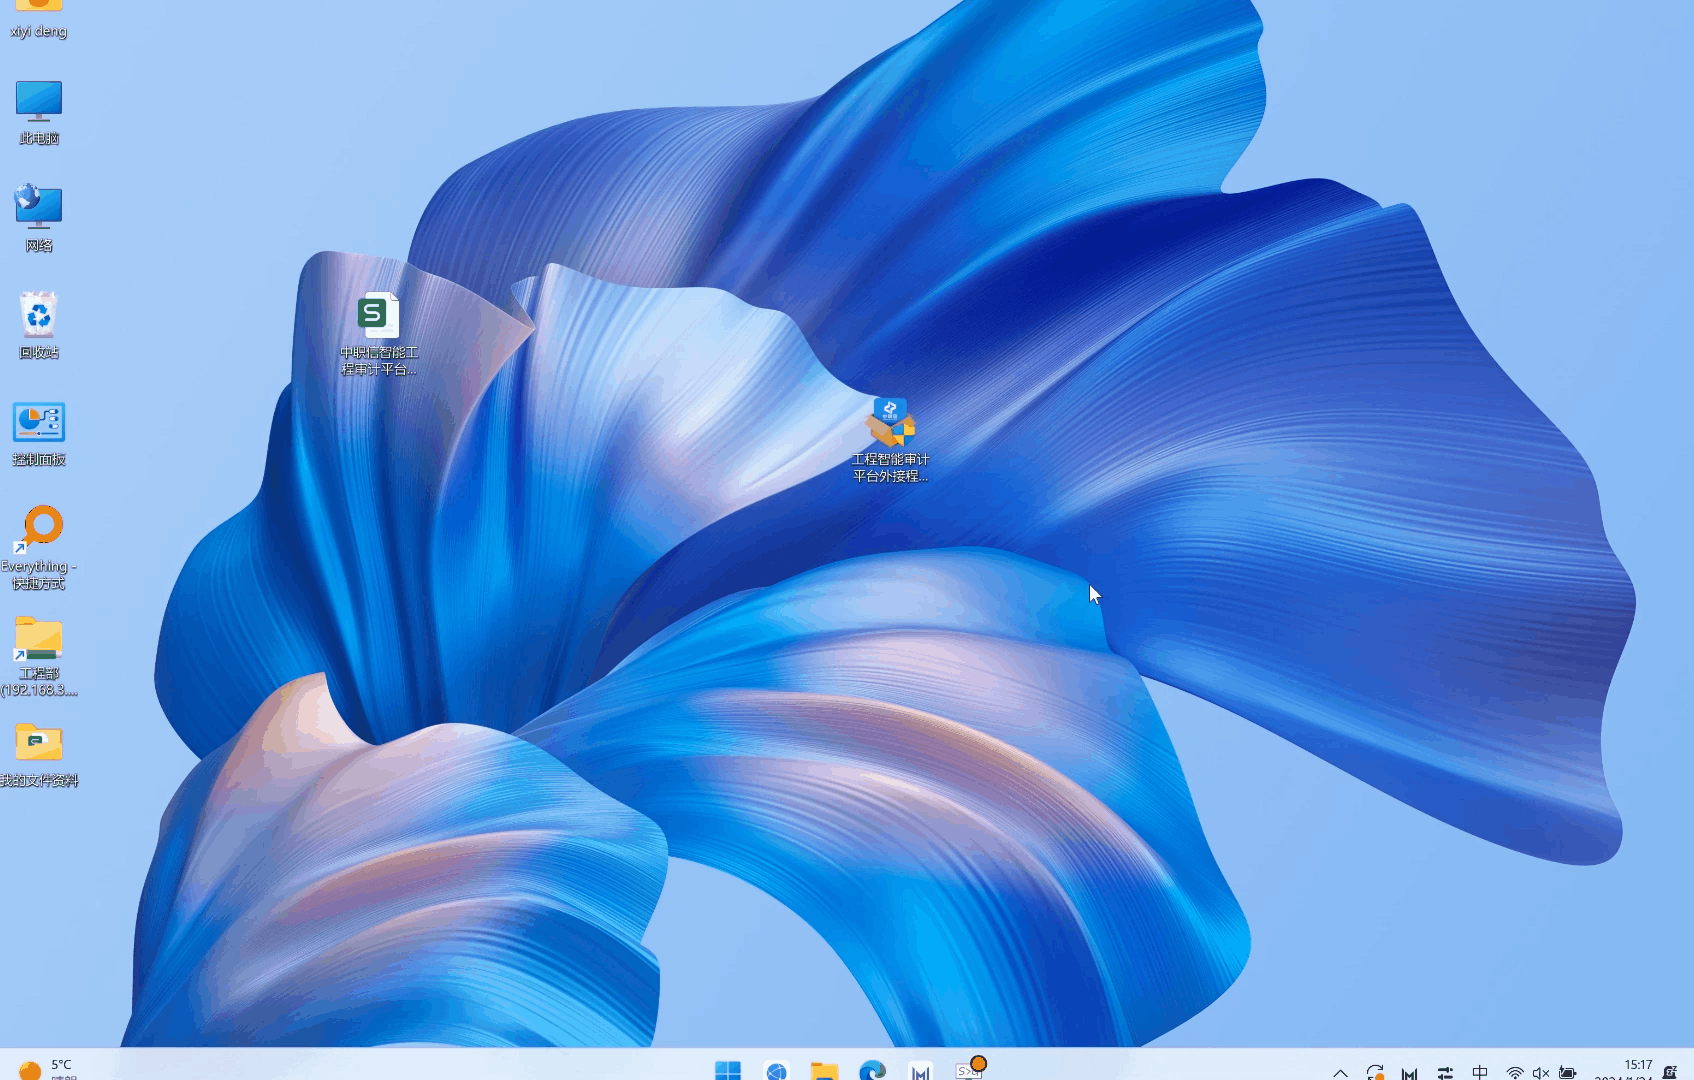1694x1080 pixels.
Task: Launch Microsoft Edge from the taskbar
Action: 872,1070
